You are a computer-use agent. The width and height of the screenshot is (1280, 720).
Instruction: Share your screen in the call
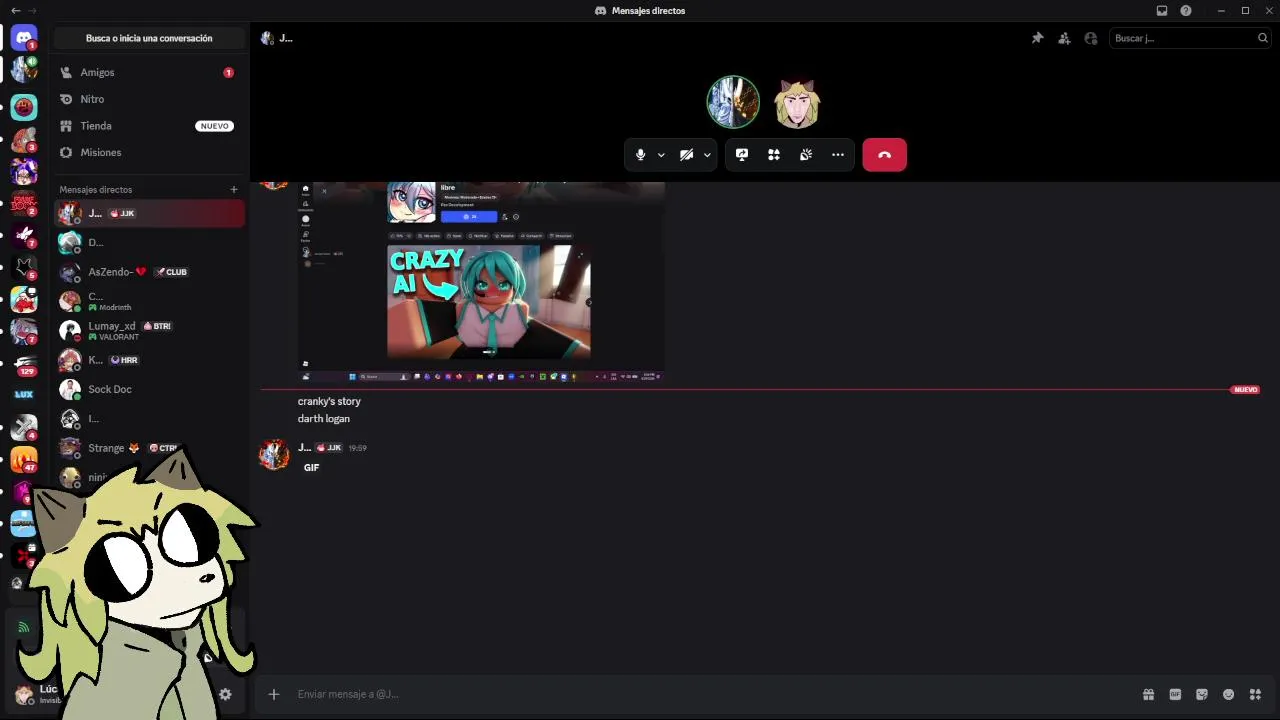(x=742, y=155)
